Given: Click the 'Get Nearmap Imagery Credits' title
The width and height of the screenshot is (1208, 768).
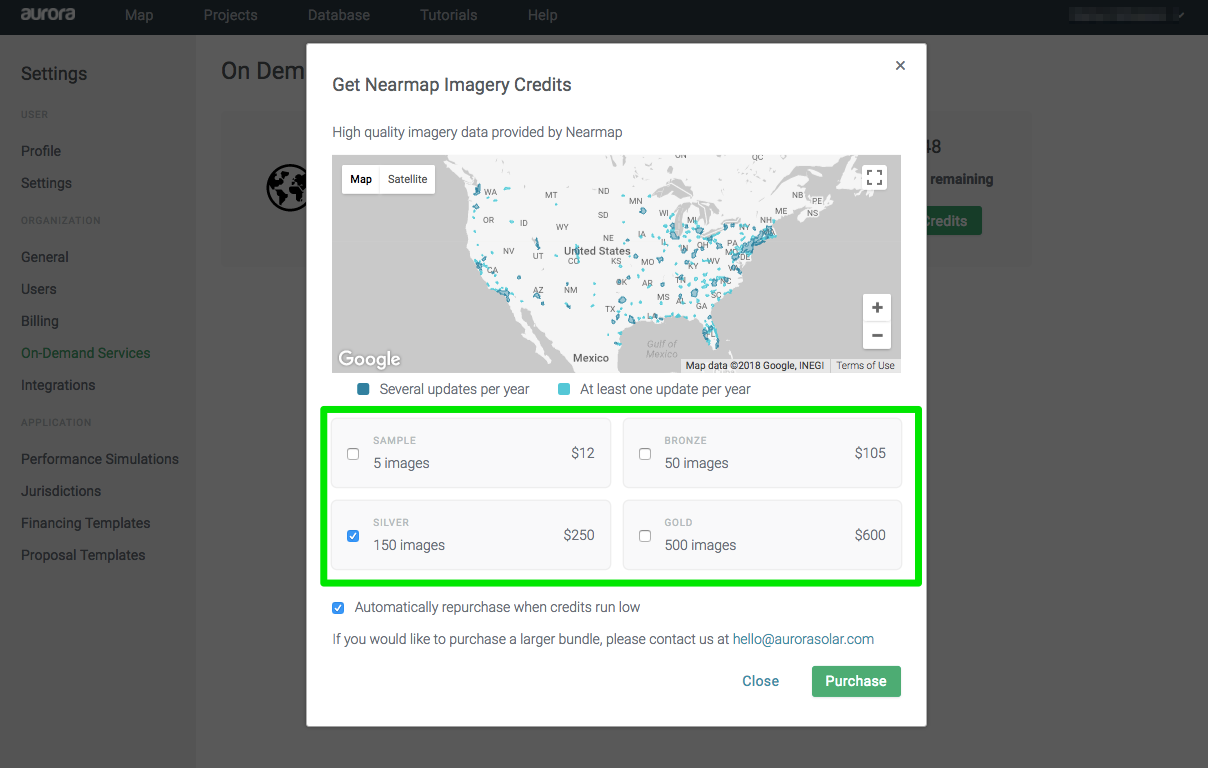Looking at the screenshot, I should point(452,85).
